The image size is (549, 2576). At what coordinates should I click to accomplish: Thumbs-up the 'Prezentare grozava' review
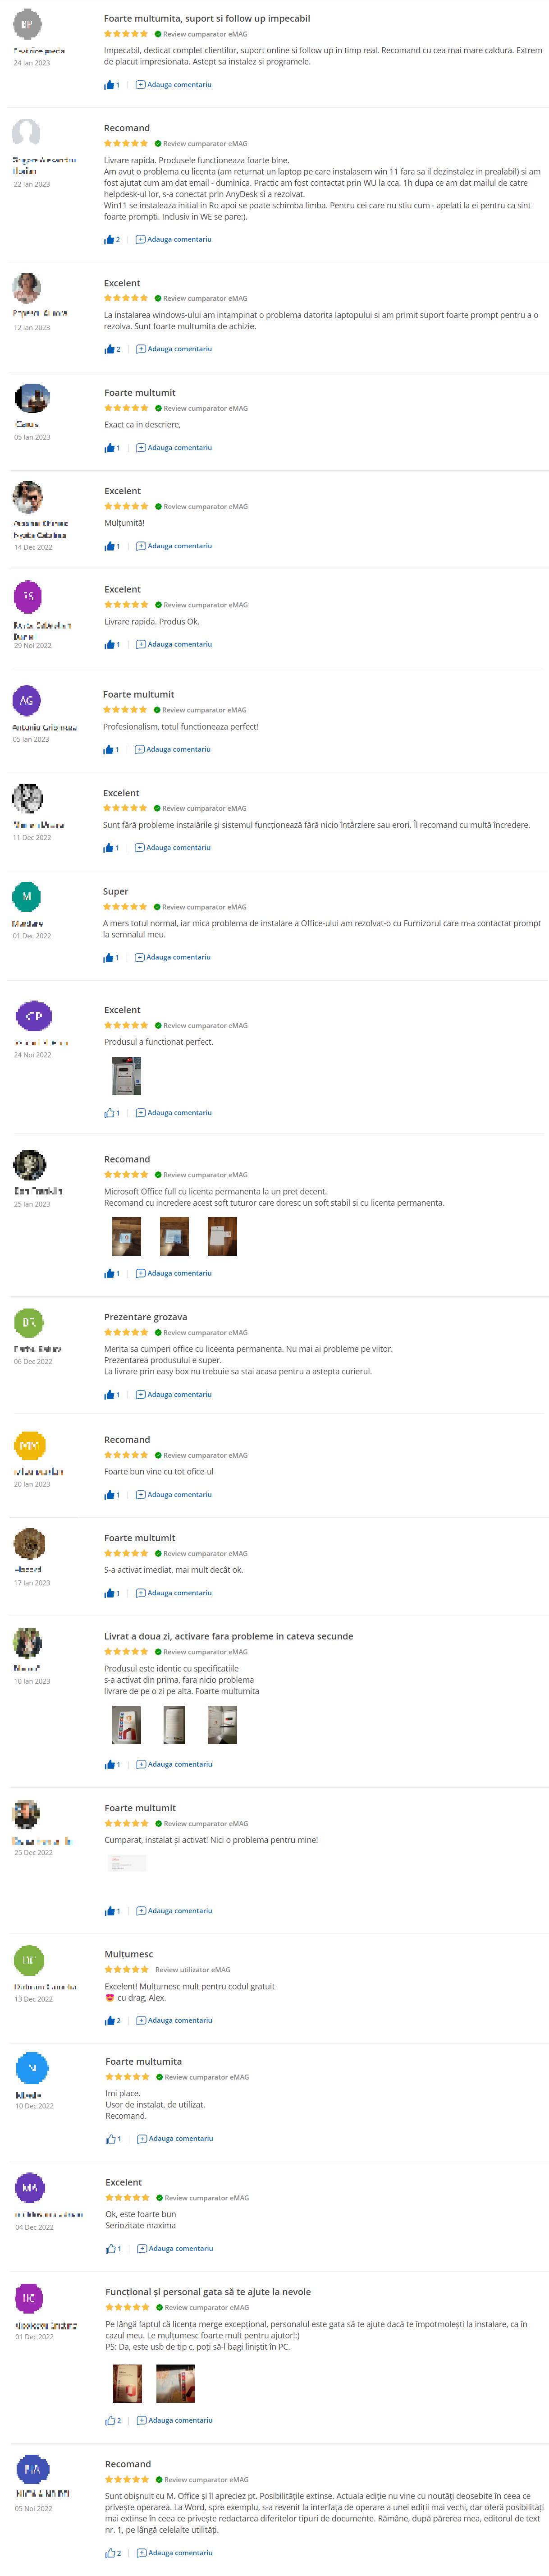[109, 1395]
